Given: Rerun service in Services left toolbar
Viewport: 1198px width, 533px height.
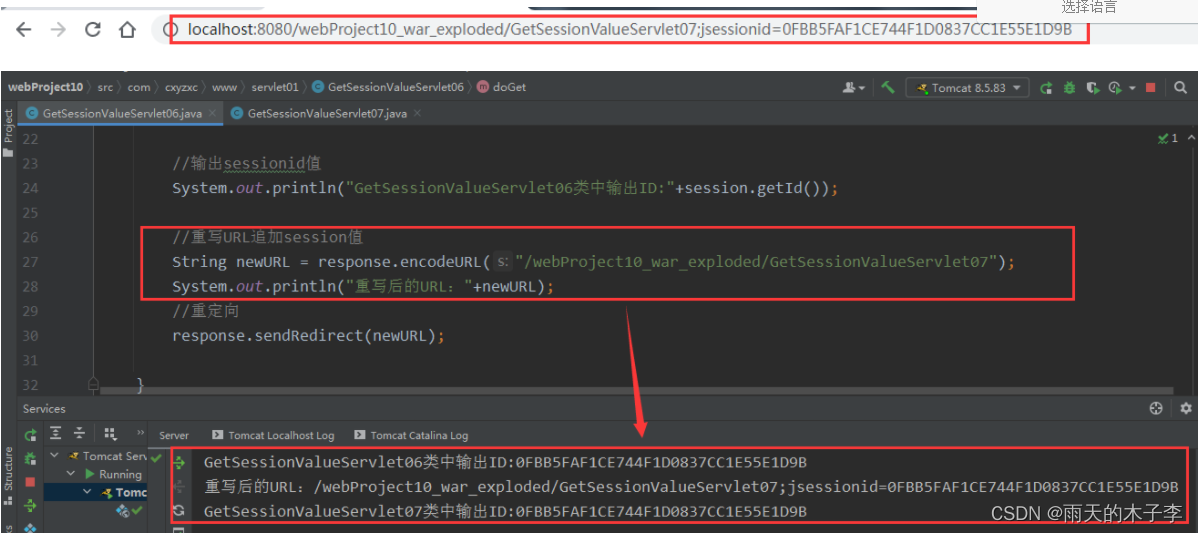Looking at the screenshot, I should point(31,435).
